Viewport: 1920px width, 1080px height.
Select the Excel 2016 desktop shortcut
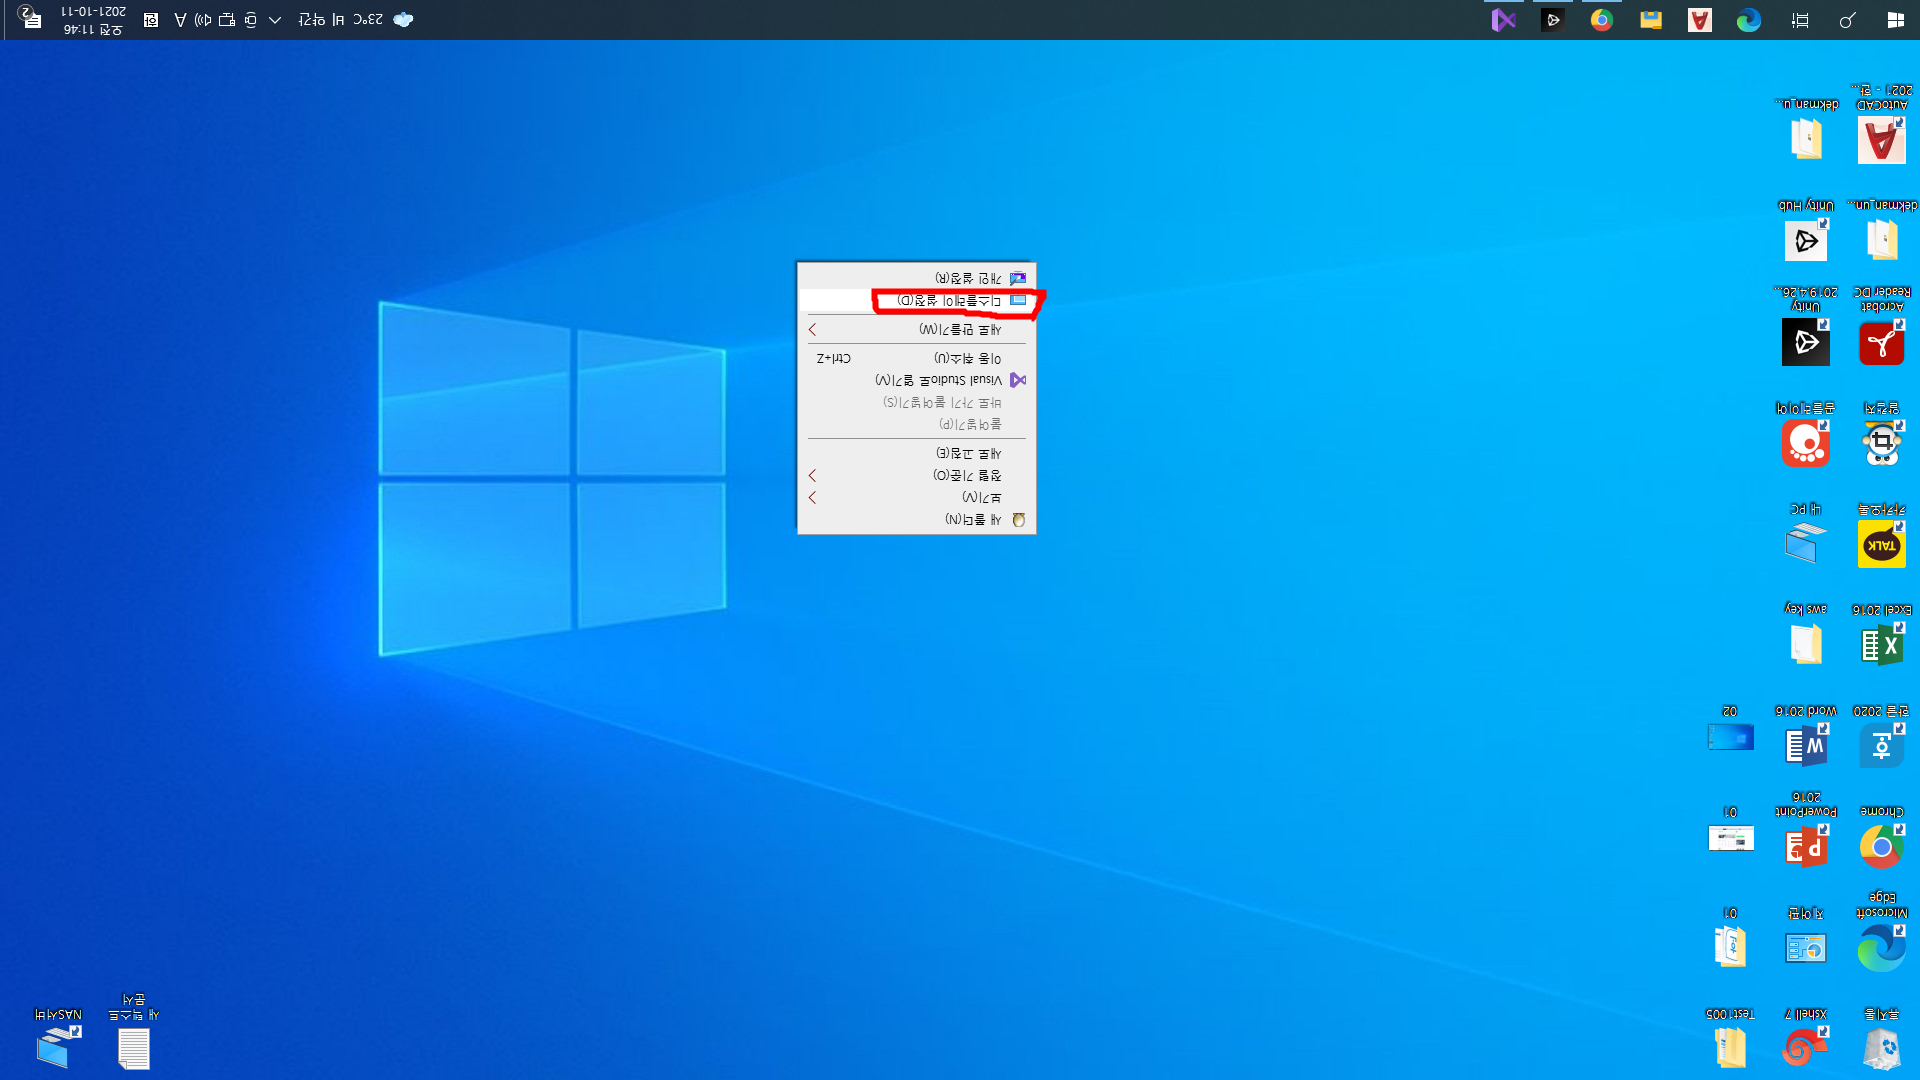1881,635
